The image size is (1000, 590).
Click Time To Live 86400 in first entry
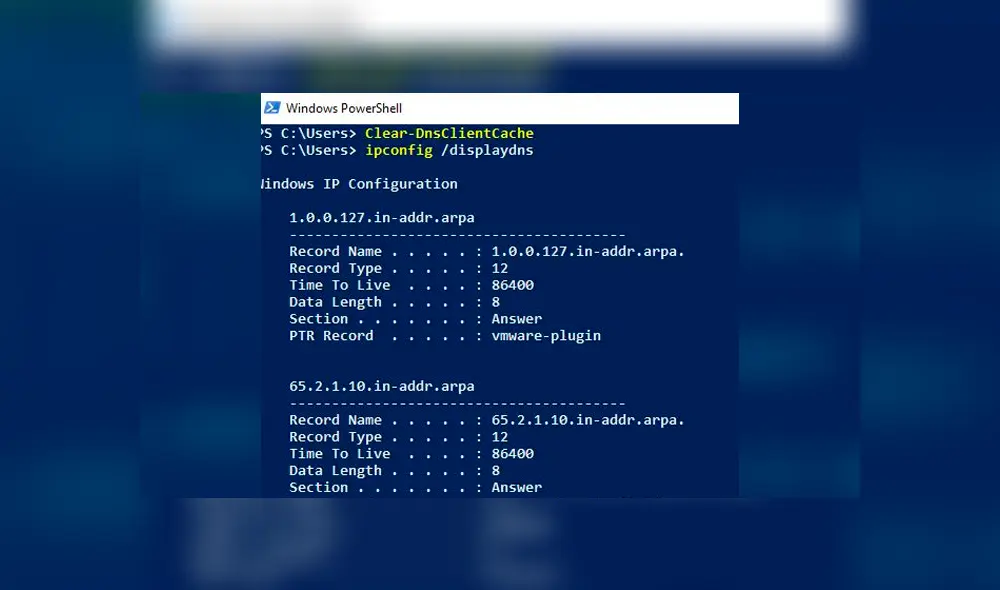(512, 285)
